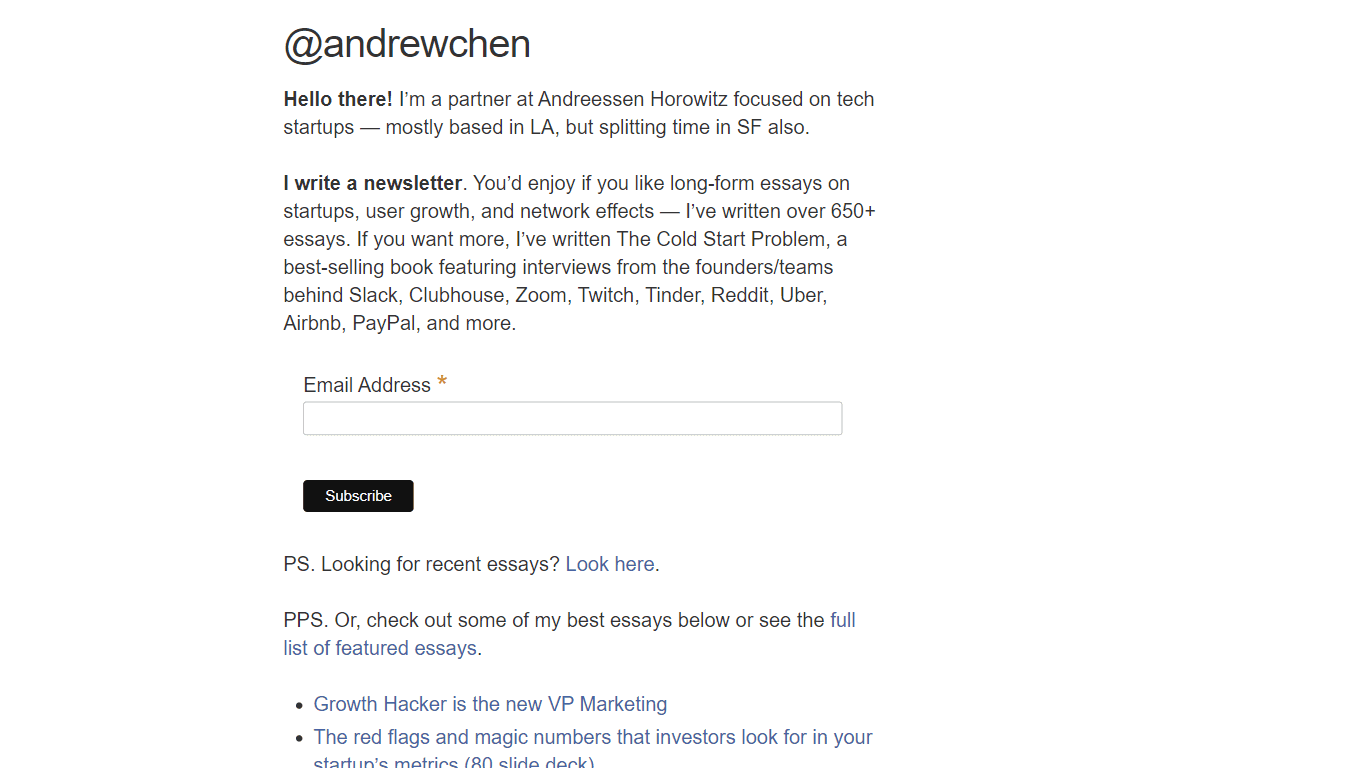Image resolution: width=1366 pixels, height=768 pixels.
Task: Click the bold 'Hello there!' text
Action: click(338, 99)
